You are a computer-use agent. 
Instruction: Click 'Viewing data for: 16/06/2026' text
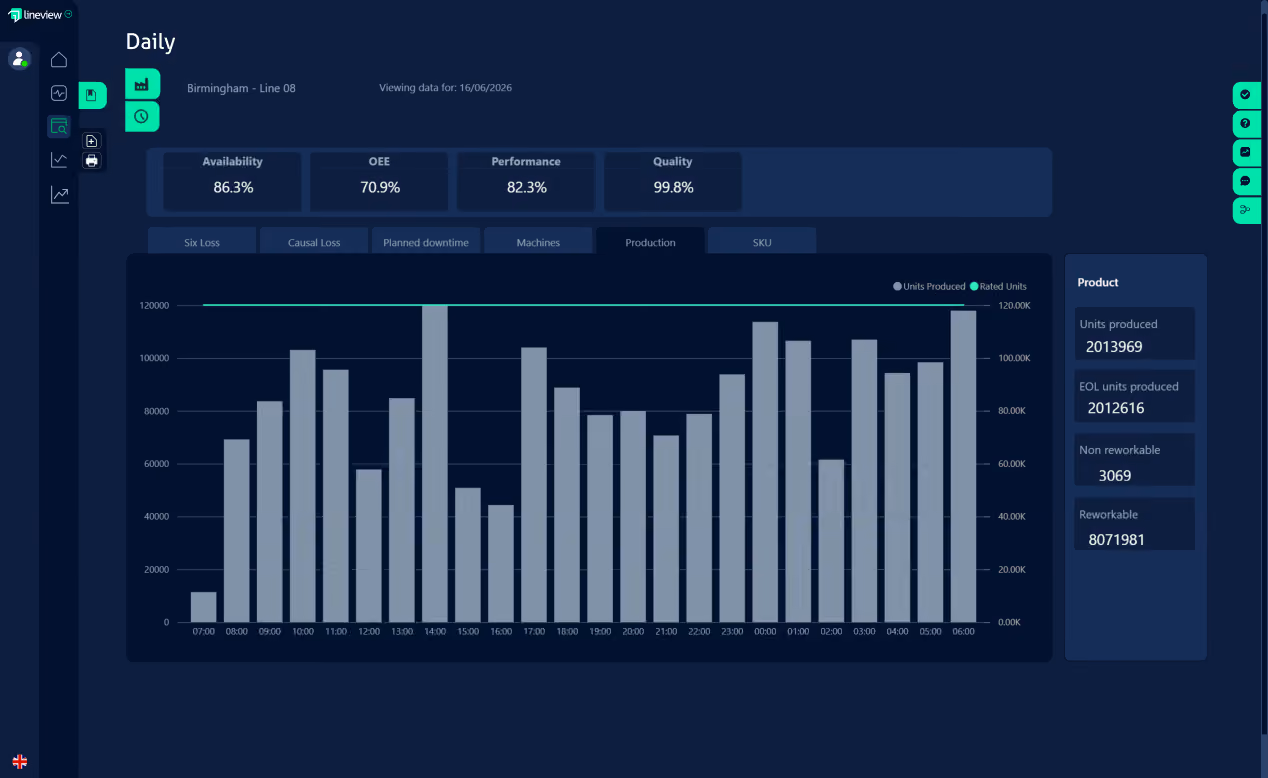(x=445, y=87)
